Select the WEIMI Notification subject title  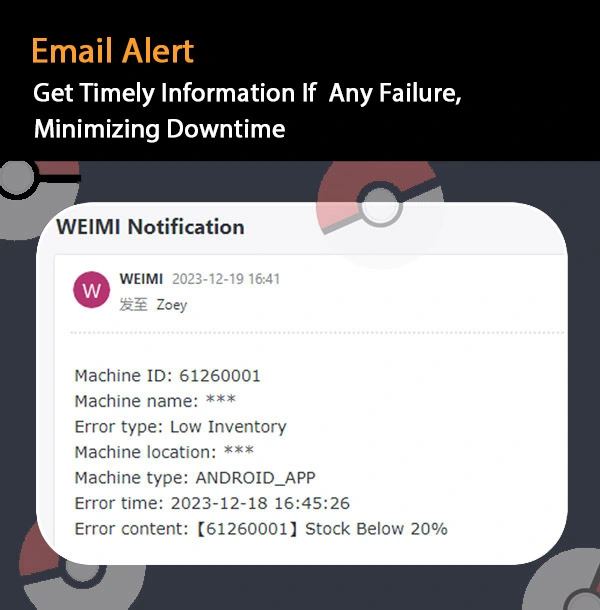coord(150,226)
